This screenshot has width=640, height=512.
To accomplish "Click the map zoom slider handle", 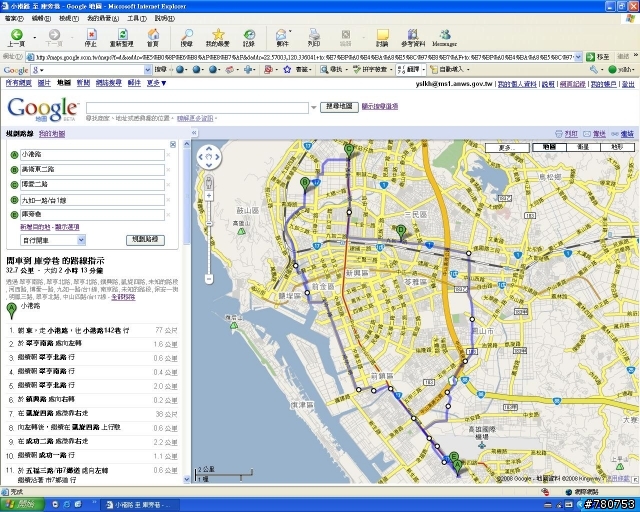I will pos(209,224).
